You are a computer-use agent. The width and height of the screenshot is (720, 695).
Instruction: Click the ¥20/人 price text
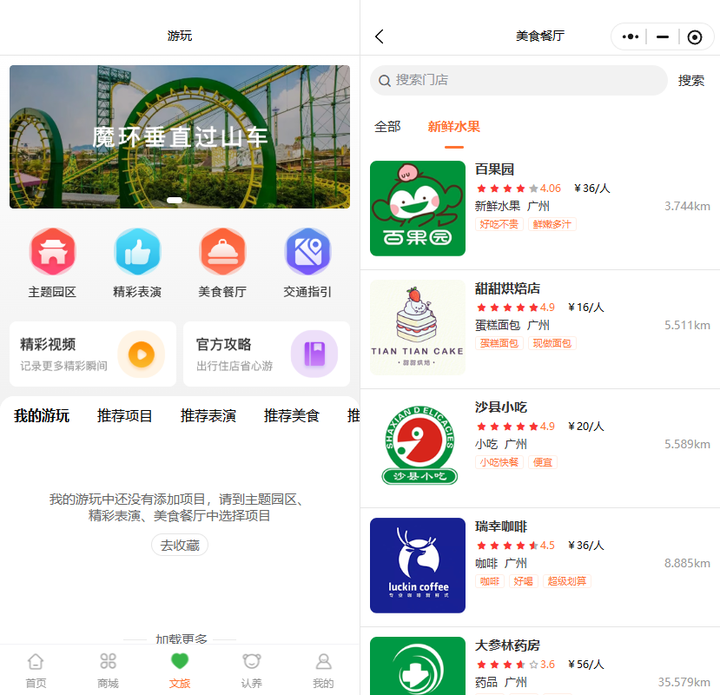(x=586, y=426)
